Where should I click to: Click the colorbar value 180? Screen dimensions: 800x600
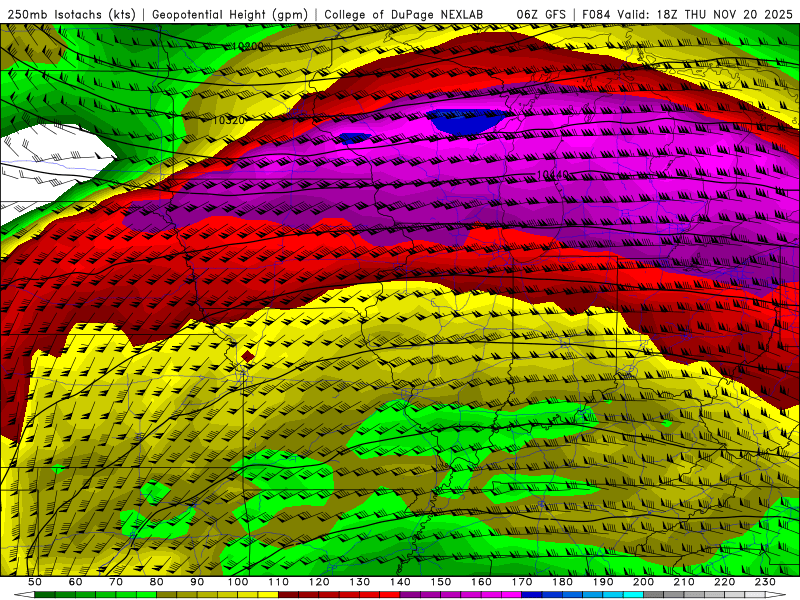[562, 582]
